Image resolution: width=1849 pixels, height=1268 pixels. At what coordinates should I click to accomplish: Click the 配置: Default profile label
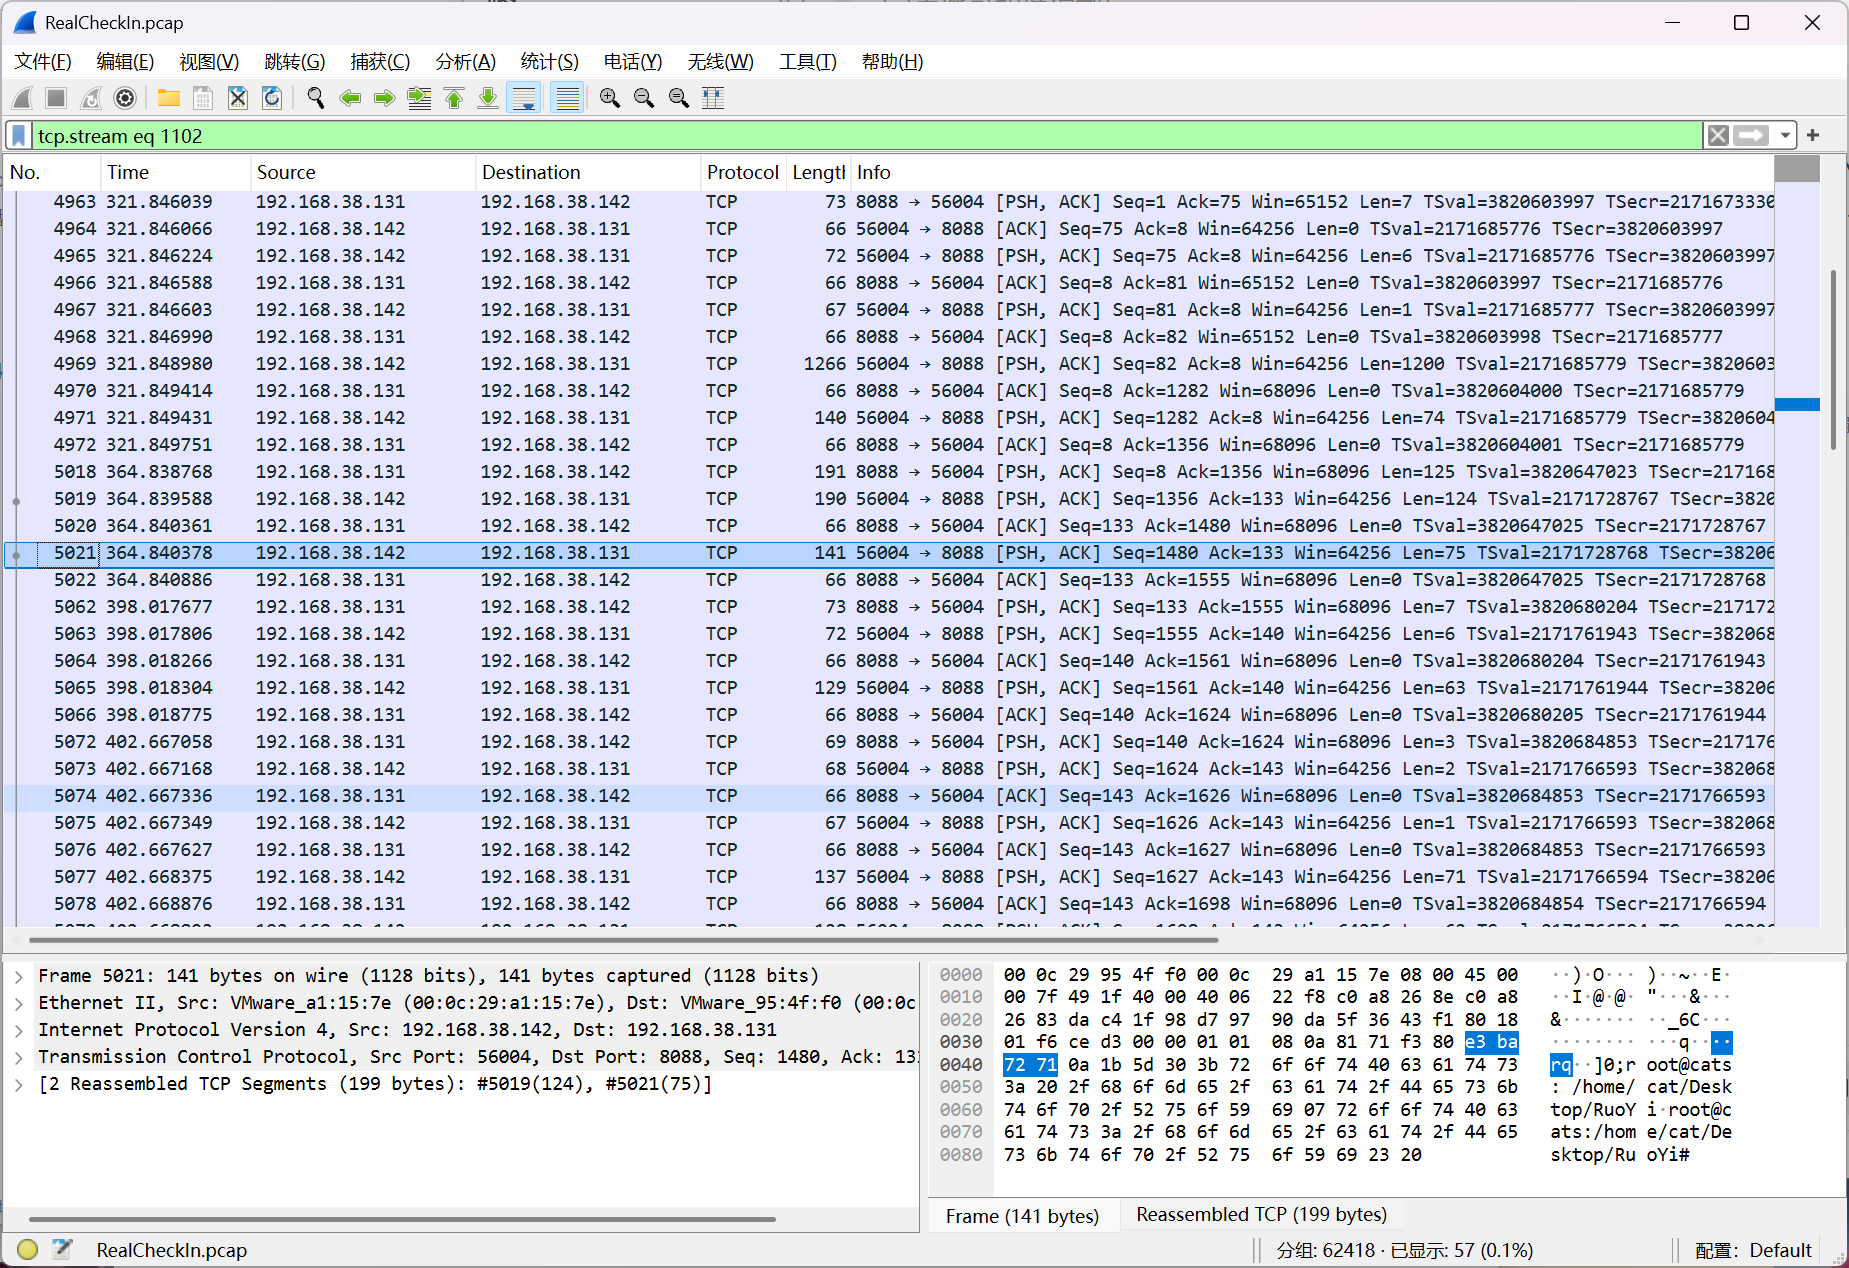pos(1752,1250)
